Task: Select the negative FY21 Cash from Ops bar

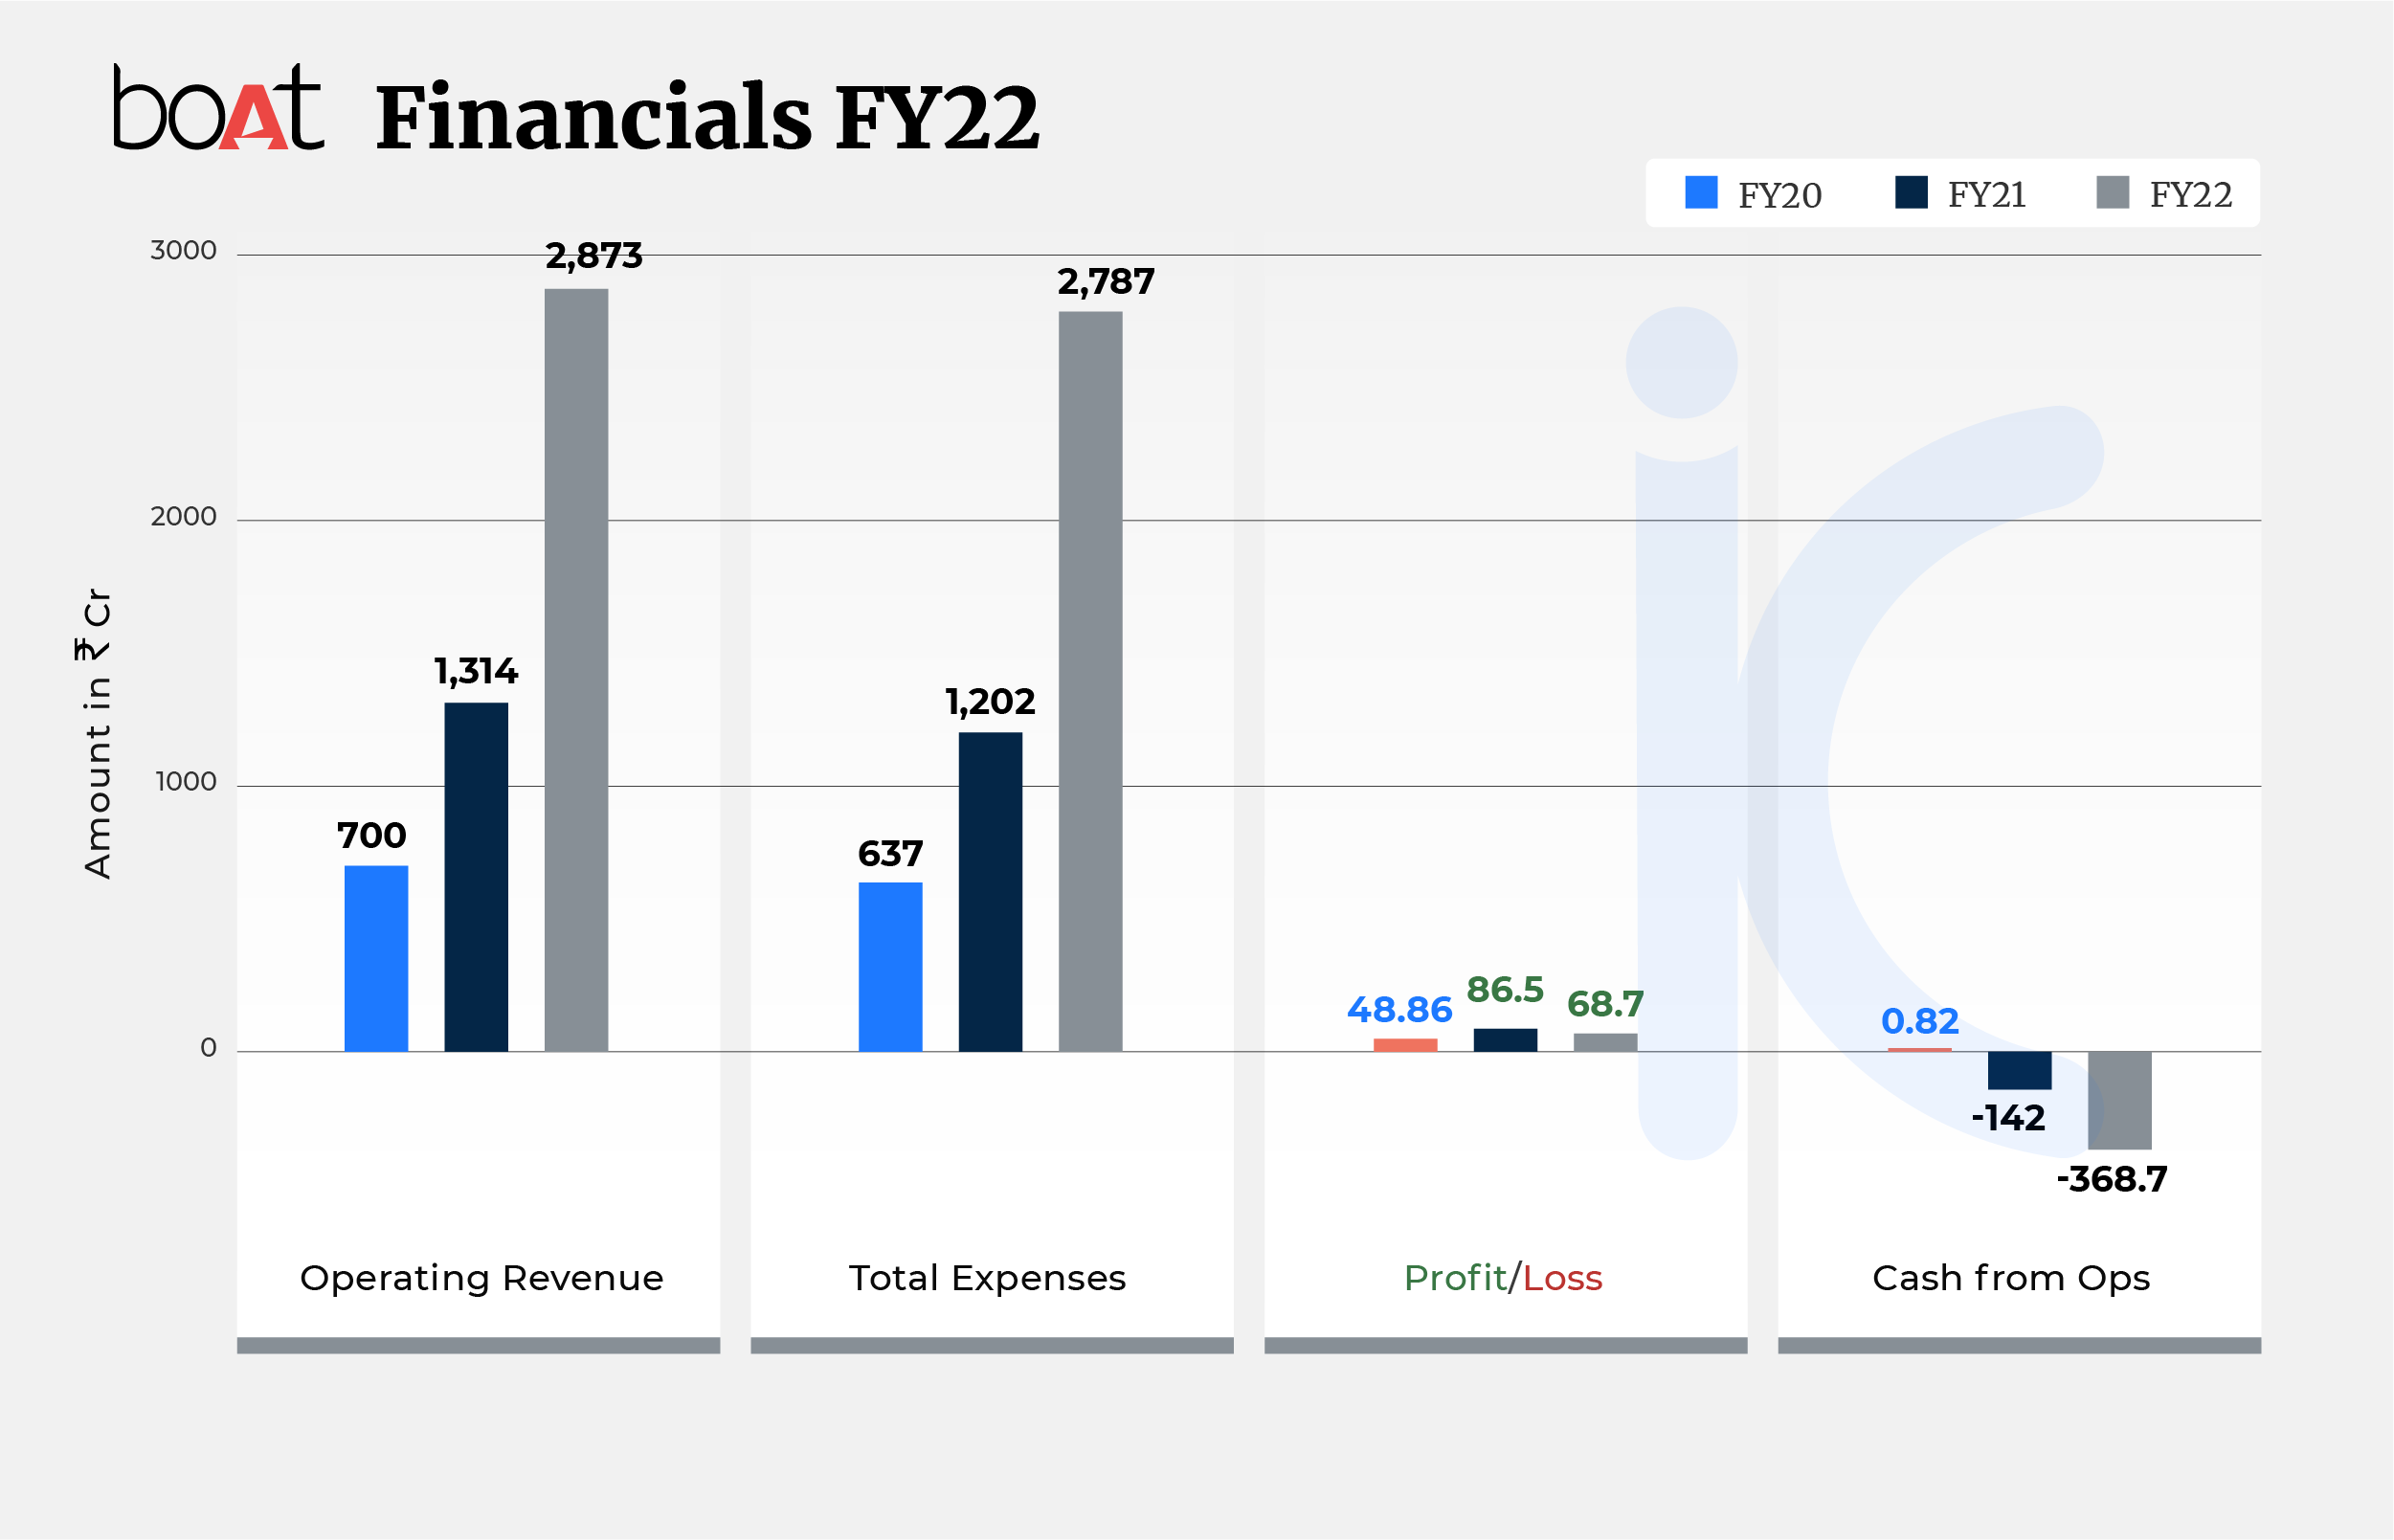Action: pyautogui.click(x=2019, y=1070)
